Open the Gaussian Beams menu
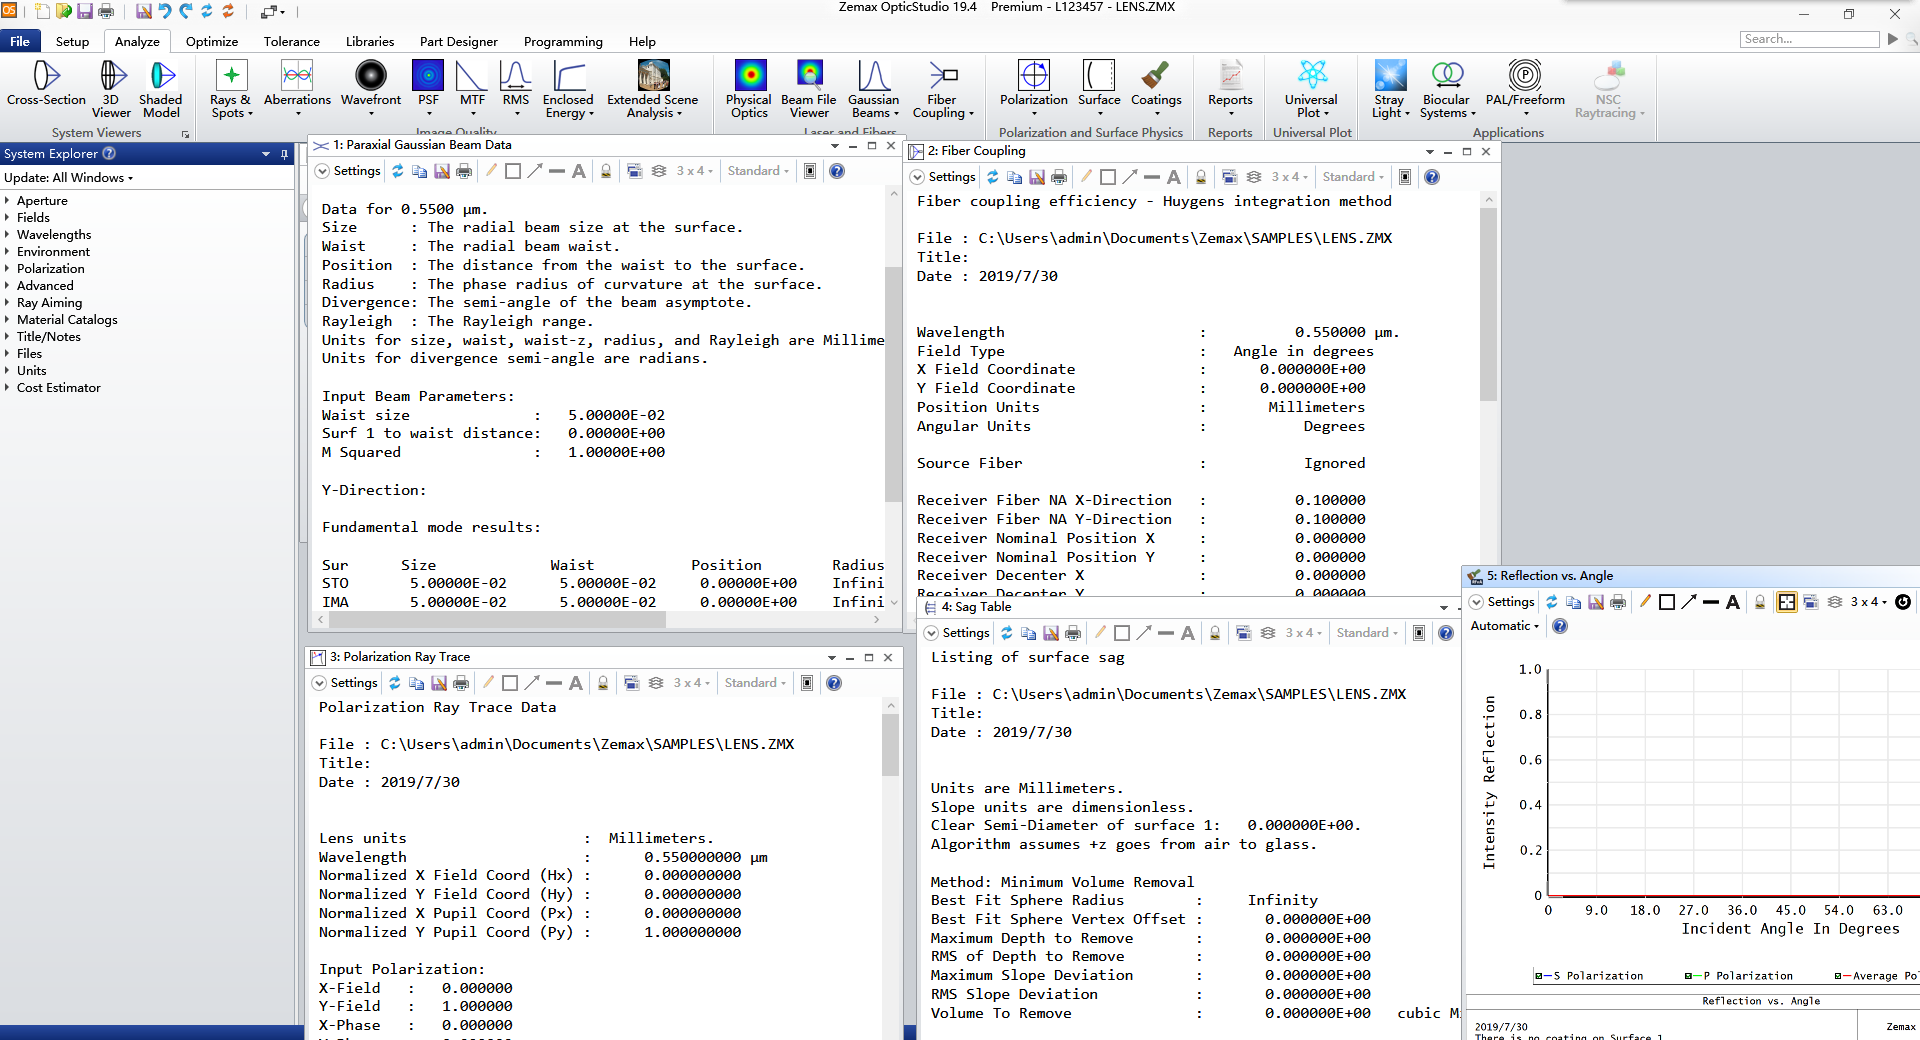The height and width of the screenshot is (1040, 1920). (874, 89)
